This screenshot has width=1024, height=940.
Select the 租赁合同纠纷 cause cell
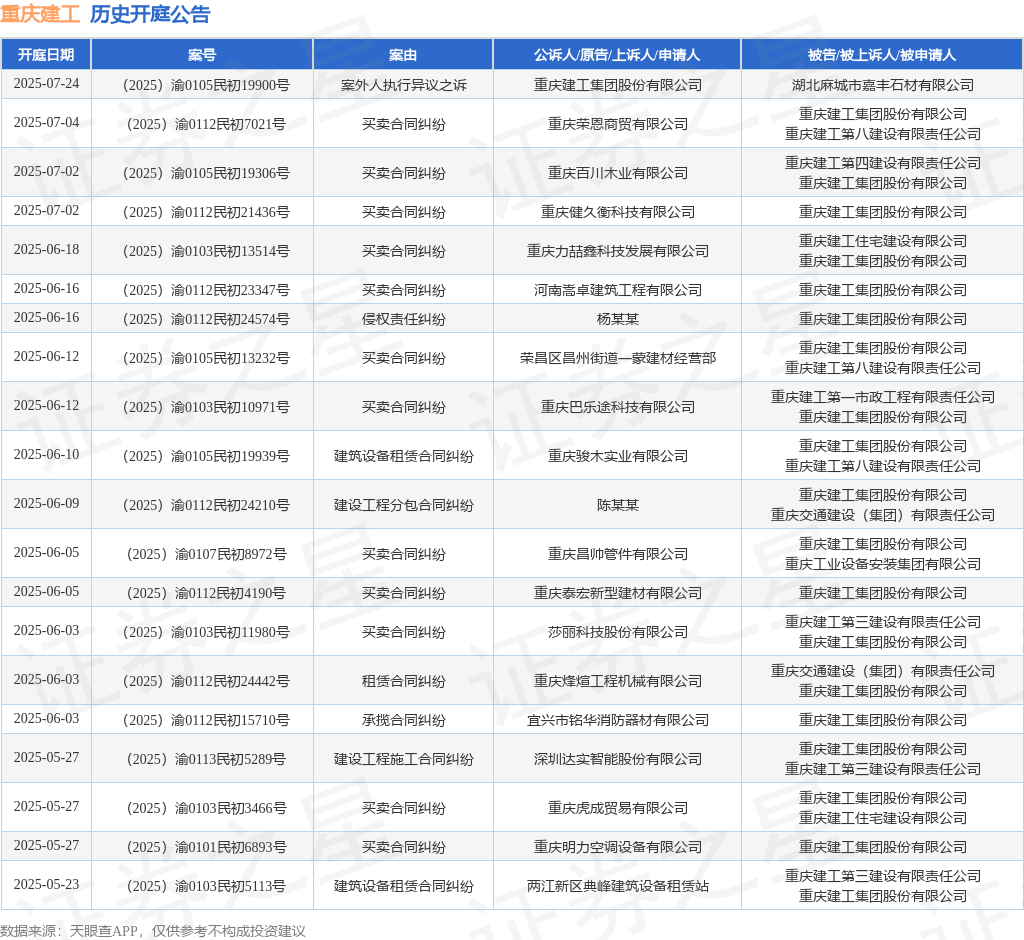coord(404,681)
